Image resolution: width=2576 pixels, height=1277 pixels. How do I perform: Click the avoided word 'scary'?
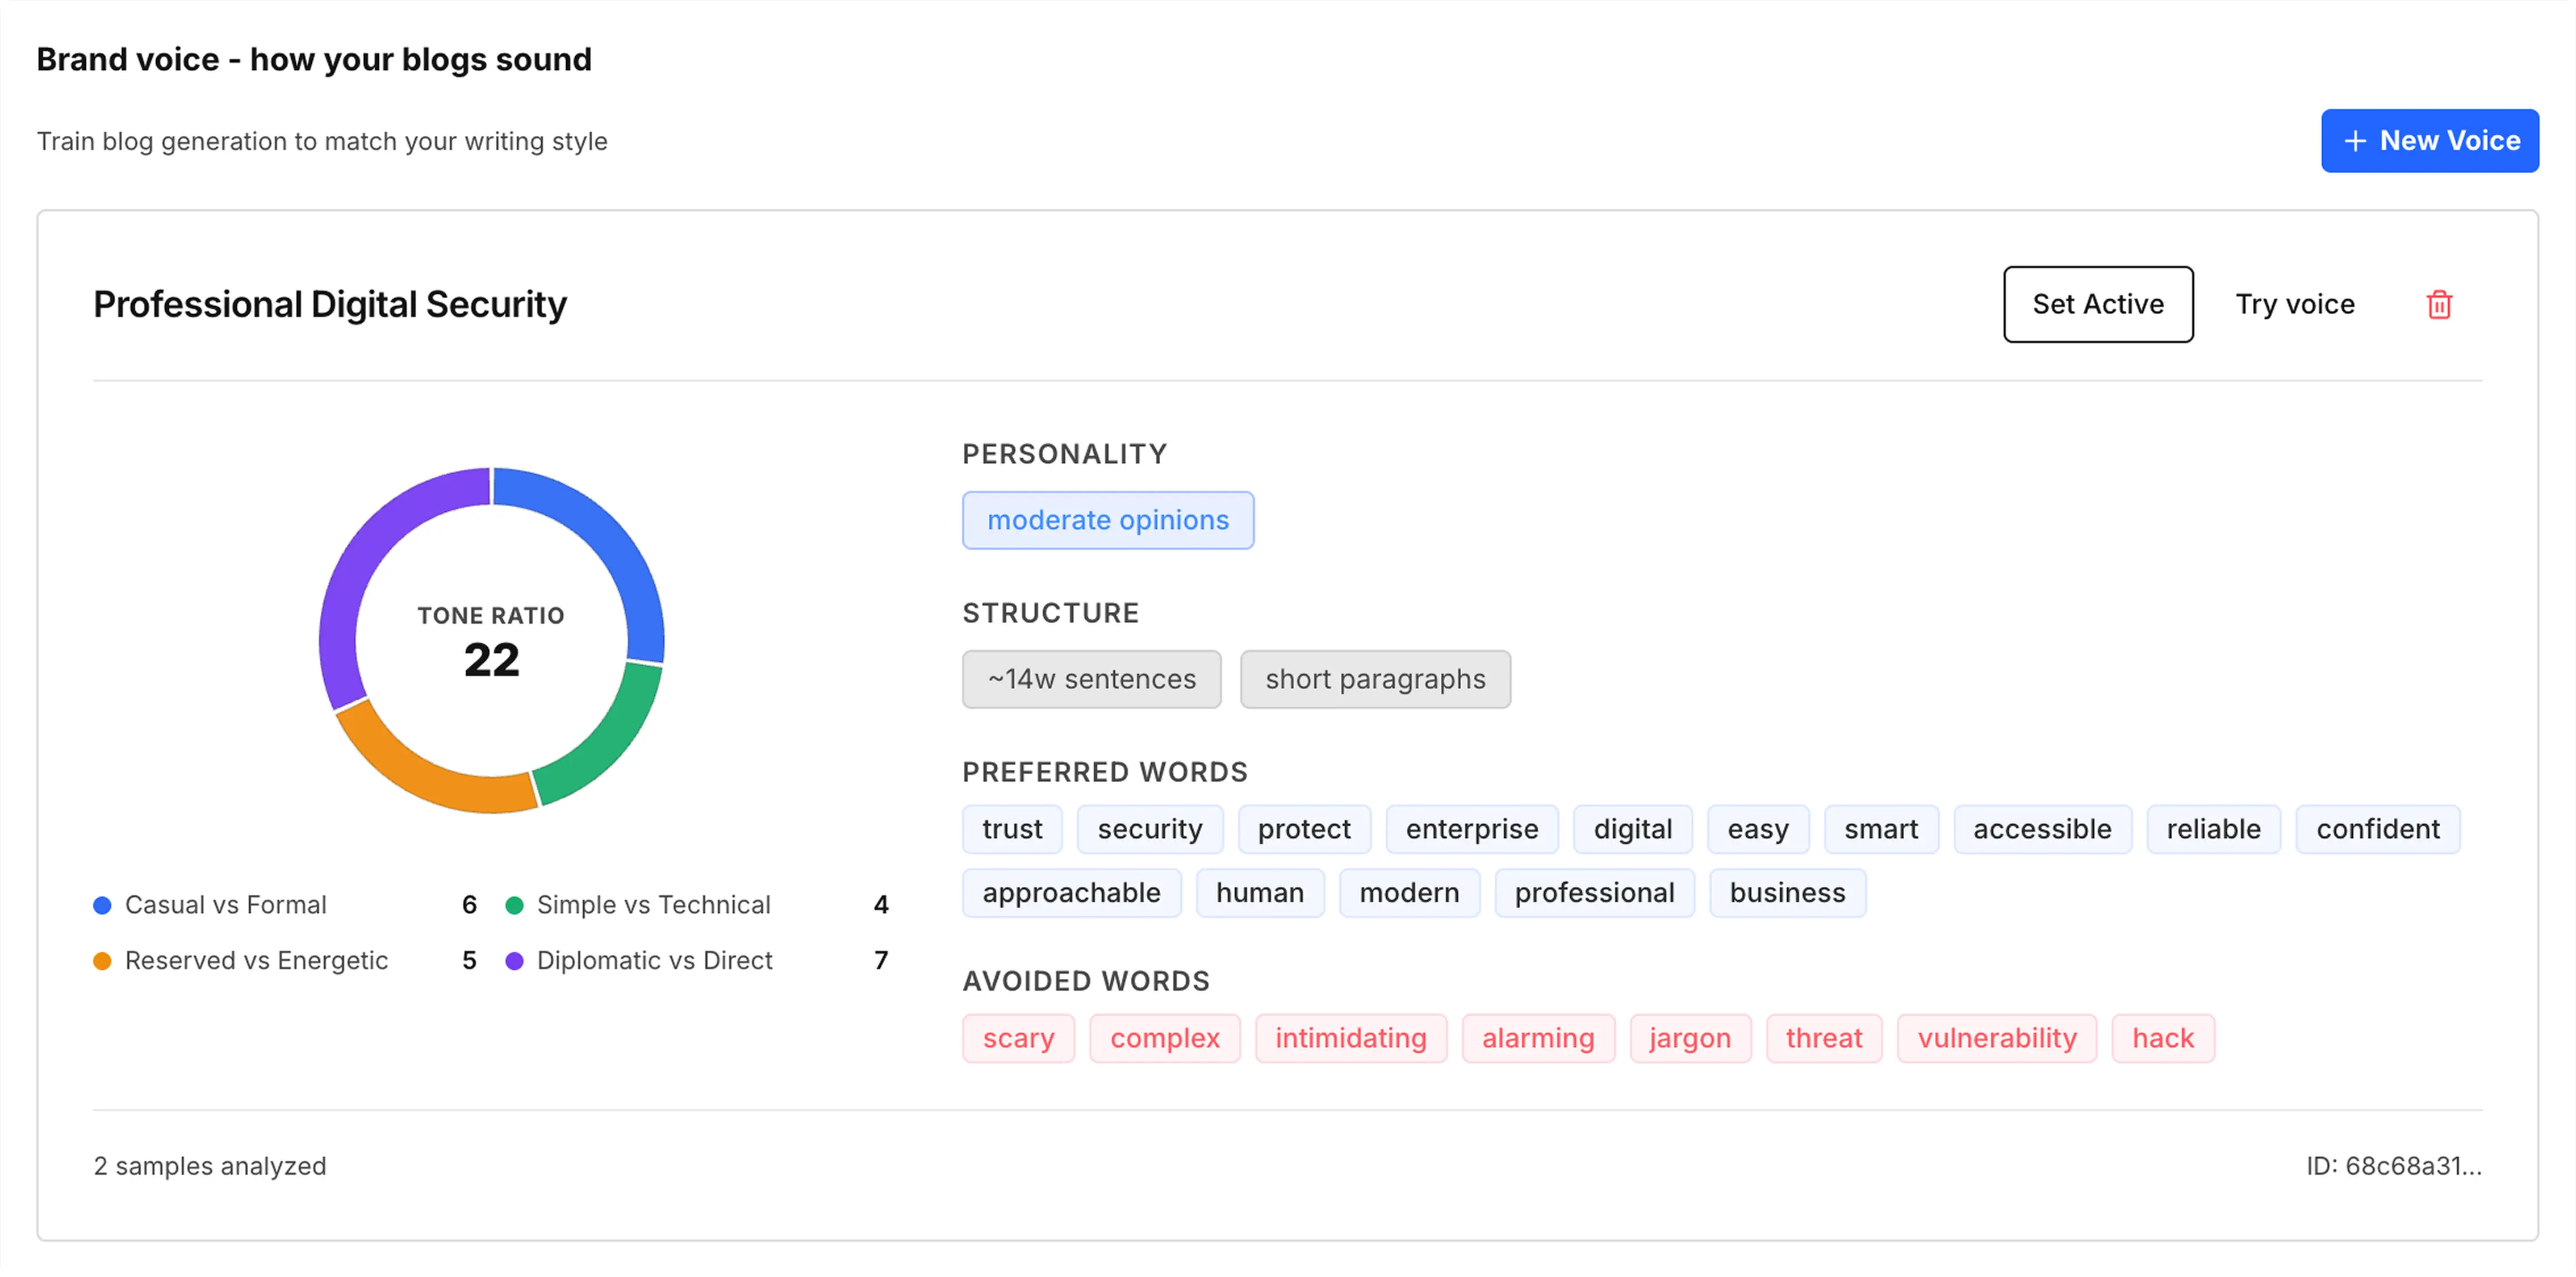click(1018, 1038)
